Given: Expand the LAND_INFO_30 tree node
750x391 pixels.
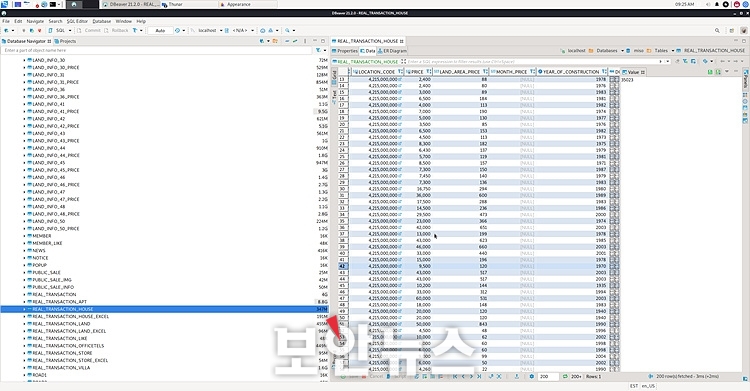Looking at the screenshot, I should point(24,60).
